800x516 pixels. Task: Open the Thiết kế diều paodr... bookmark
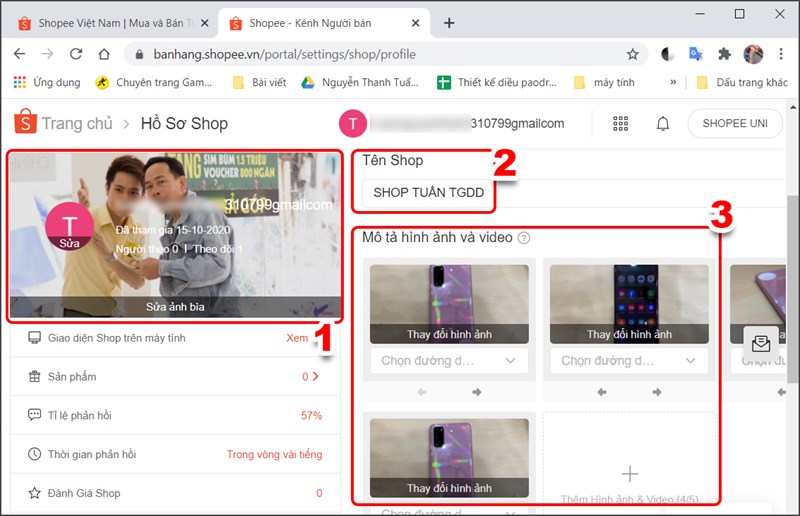point(497,82)
